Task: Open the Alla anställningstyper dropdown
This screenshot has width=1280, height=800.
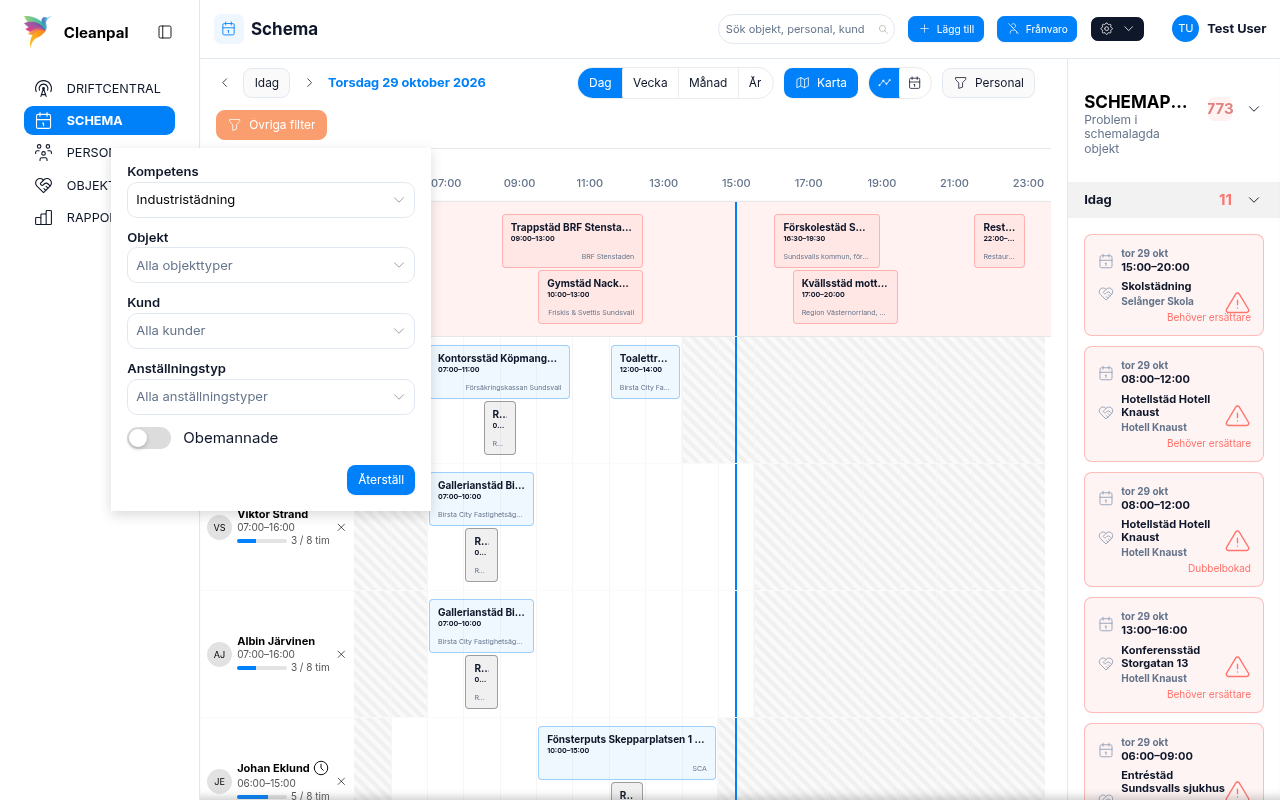Action: coord(271,396)
